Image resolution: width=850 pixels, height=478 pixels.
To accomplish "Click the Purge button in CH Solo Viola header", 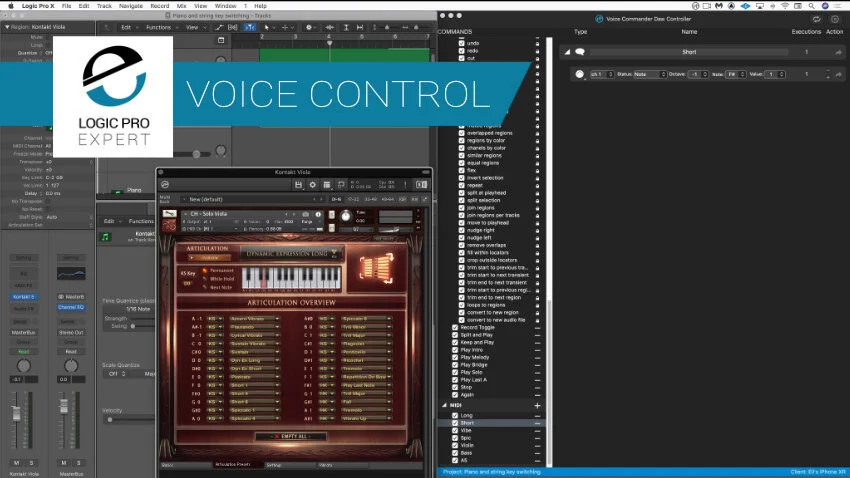I will pyautogui.click(x=307, y=222).
